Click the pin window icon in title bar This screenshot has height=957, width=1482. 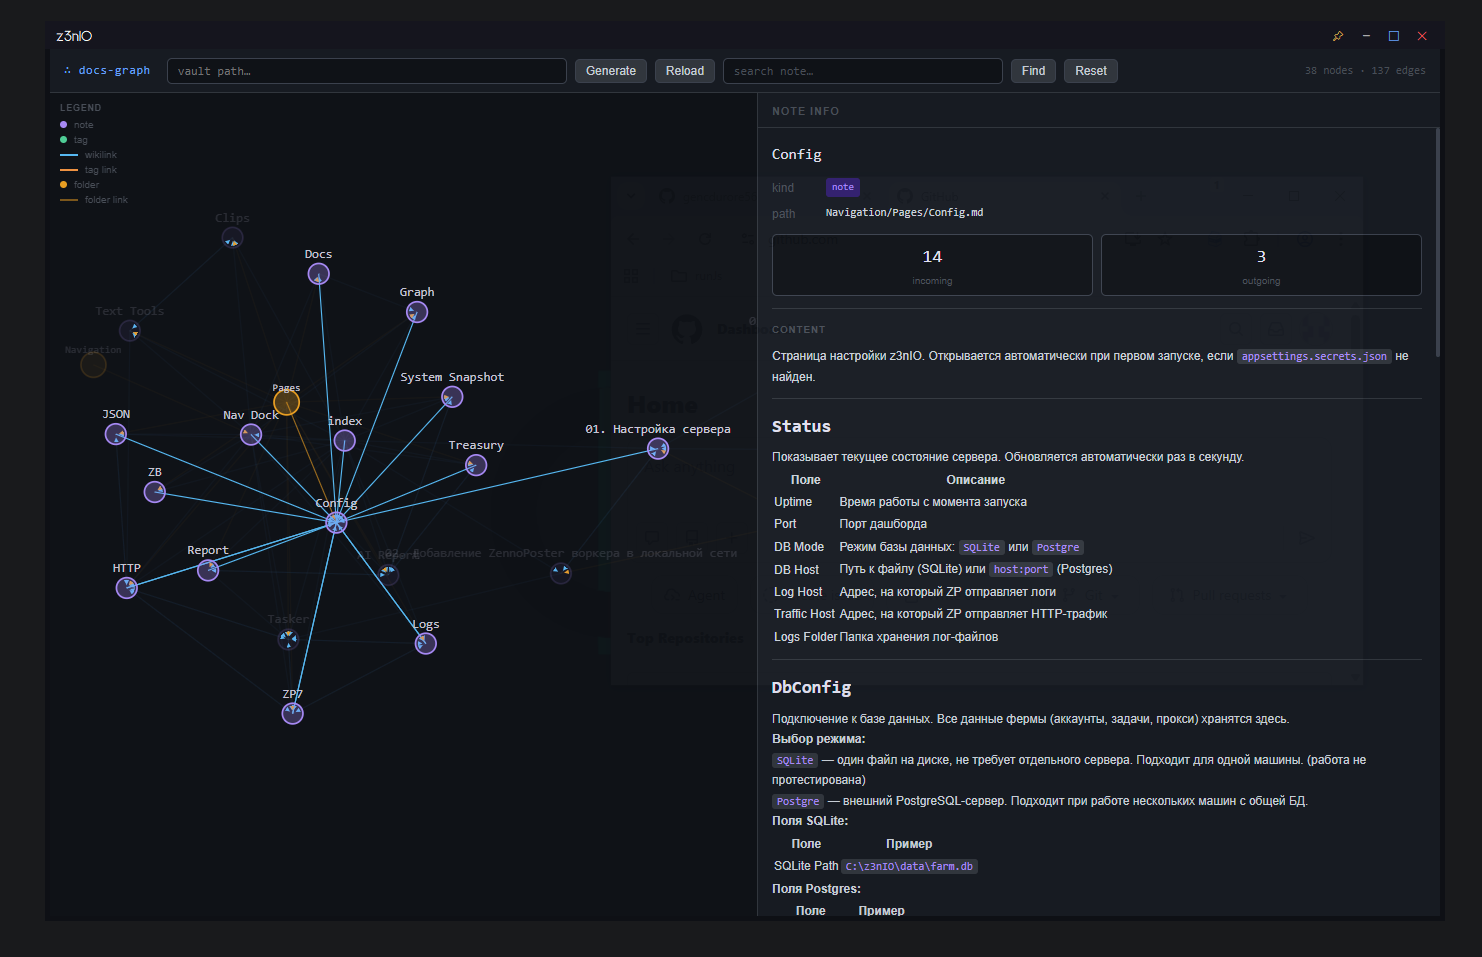coord(1337,36)
